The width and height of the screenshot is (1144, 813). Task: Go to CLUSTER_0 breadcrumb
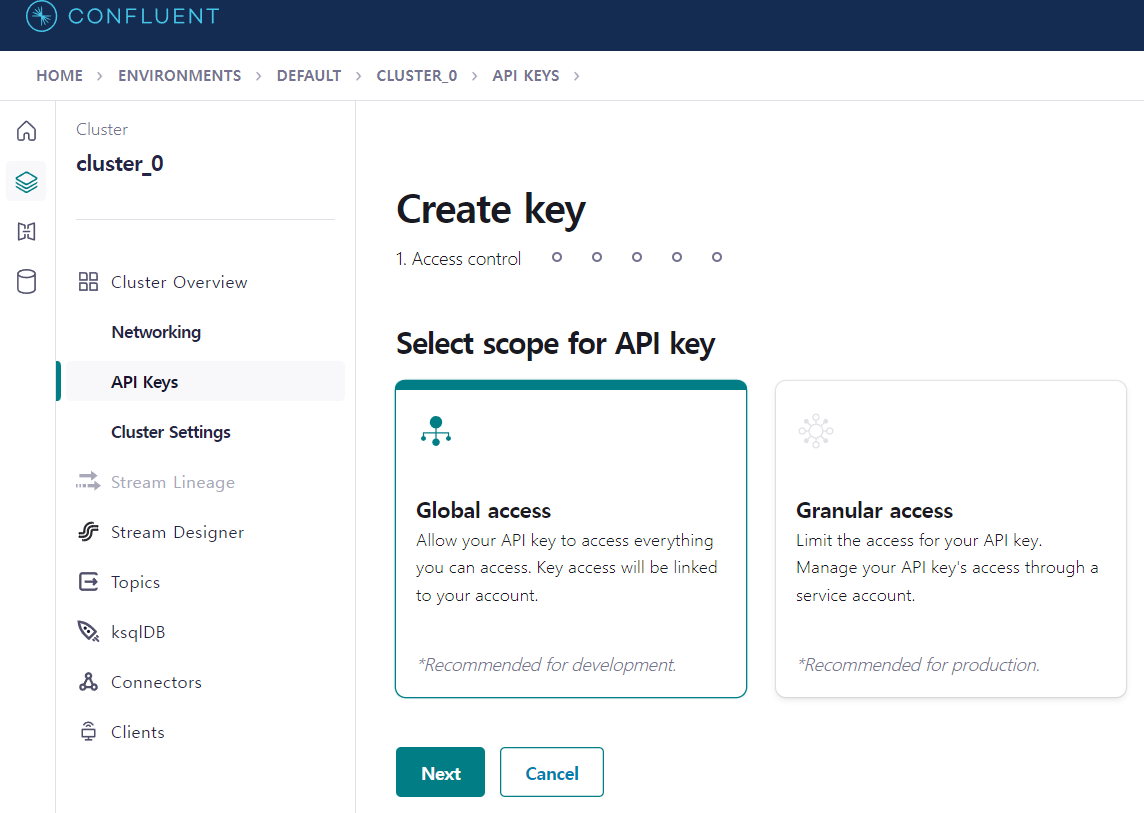[417, 76]
